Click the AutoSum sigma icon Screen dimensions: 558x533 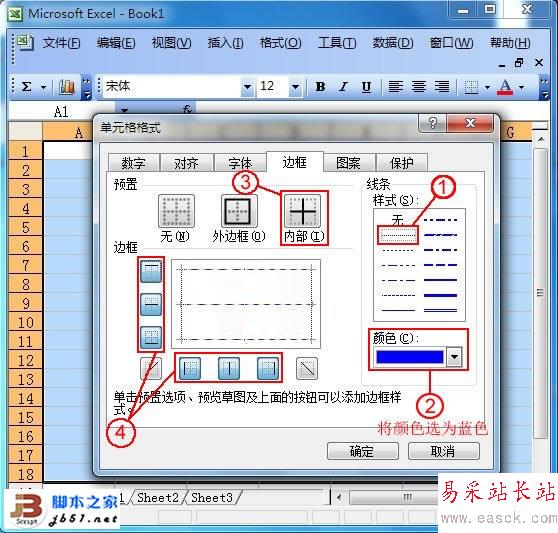pos(27,86)
